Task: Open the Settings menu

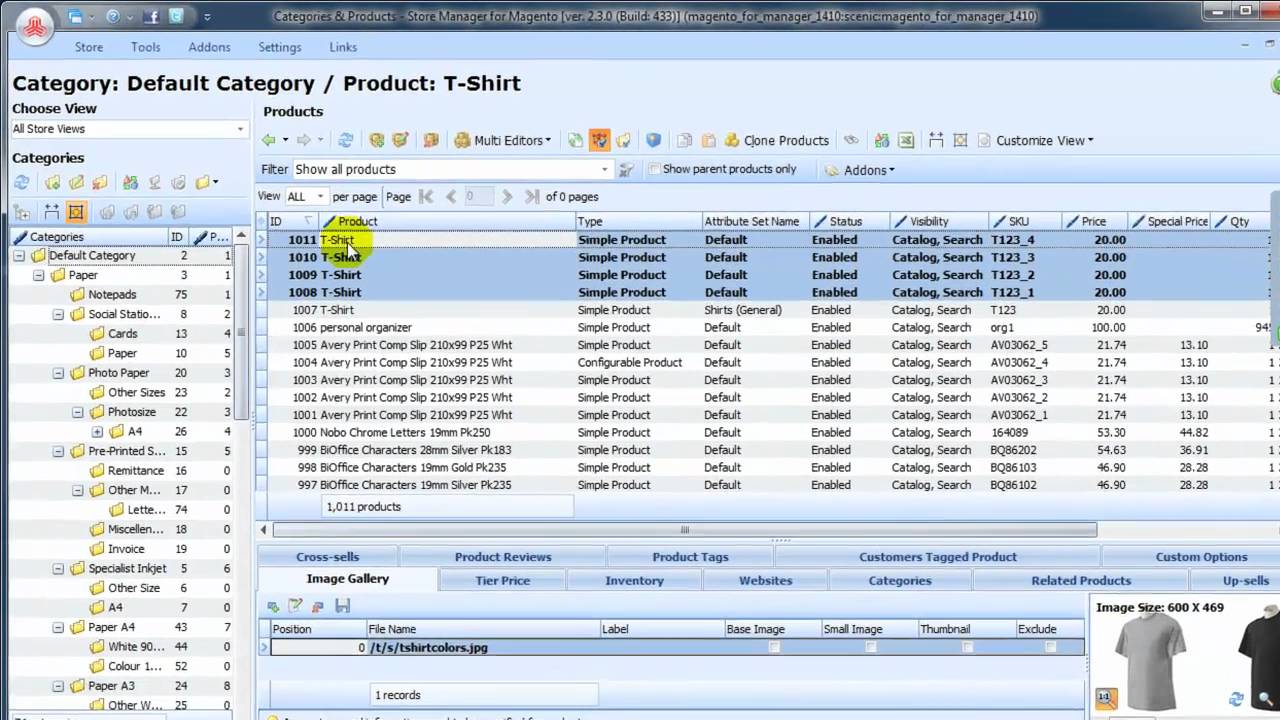Action: pyautogui.click(x=280, y=47)
